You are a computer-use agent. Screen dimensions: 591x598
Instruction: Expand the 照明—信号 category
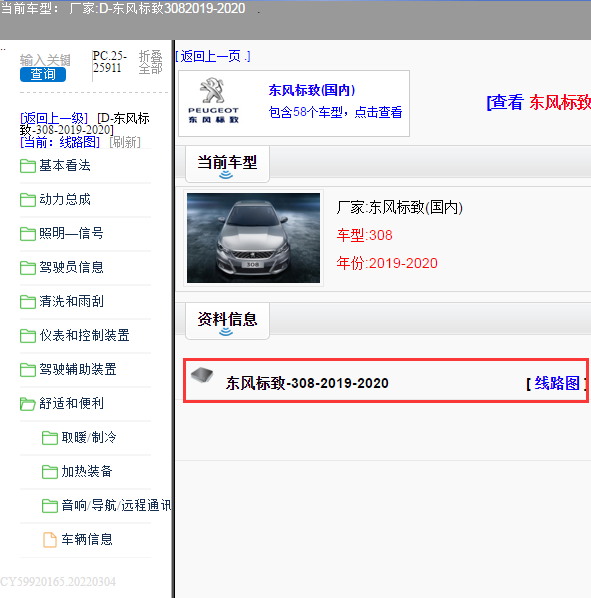(x=71, y=233)
